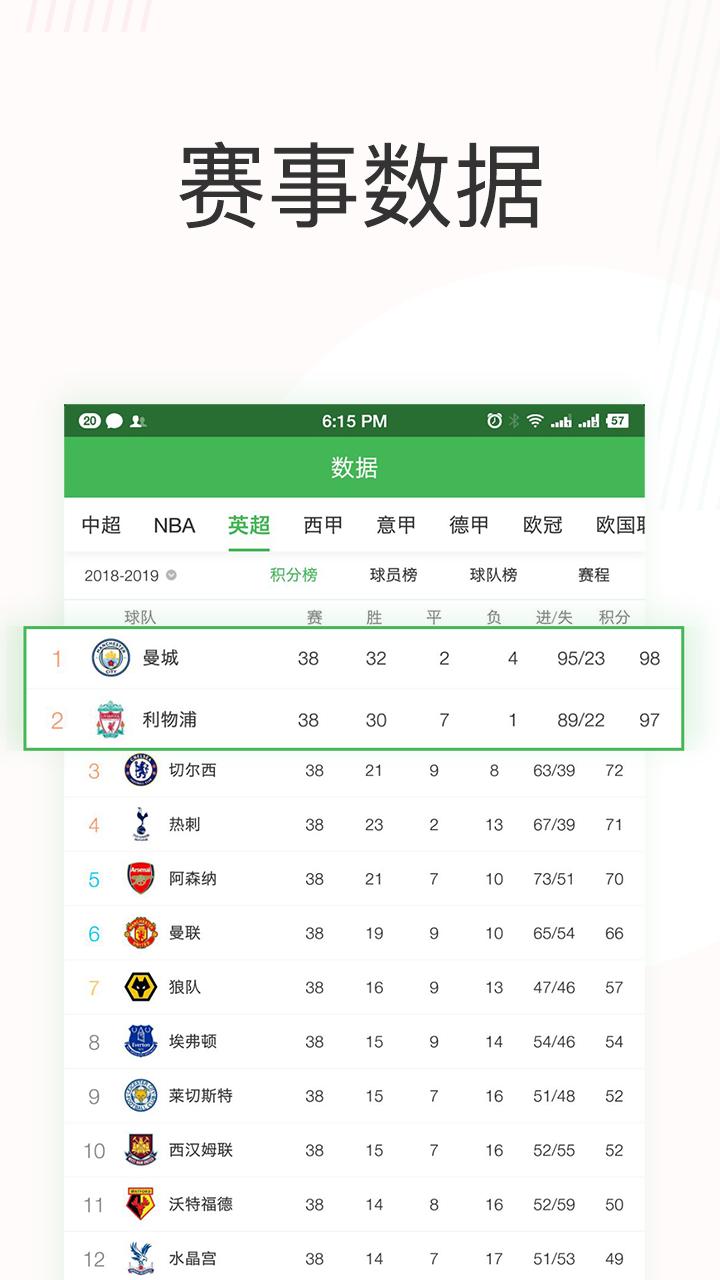Click the Liverpool club crest

coord(111,720)
